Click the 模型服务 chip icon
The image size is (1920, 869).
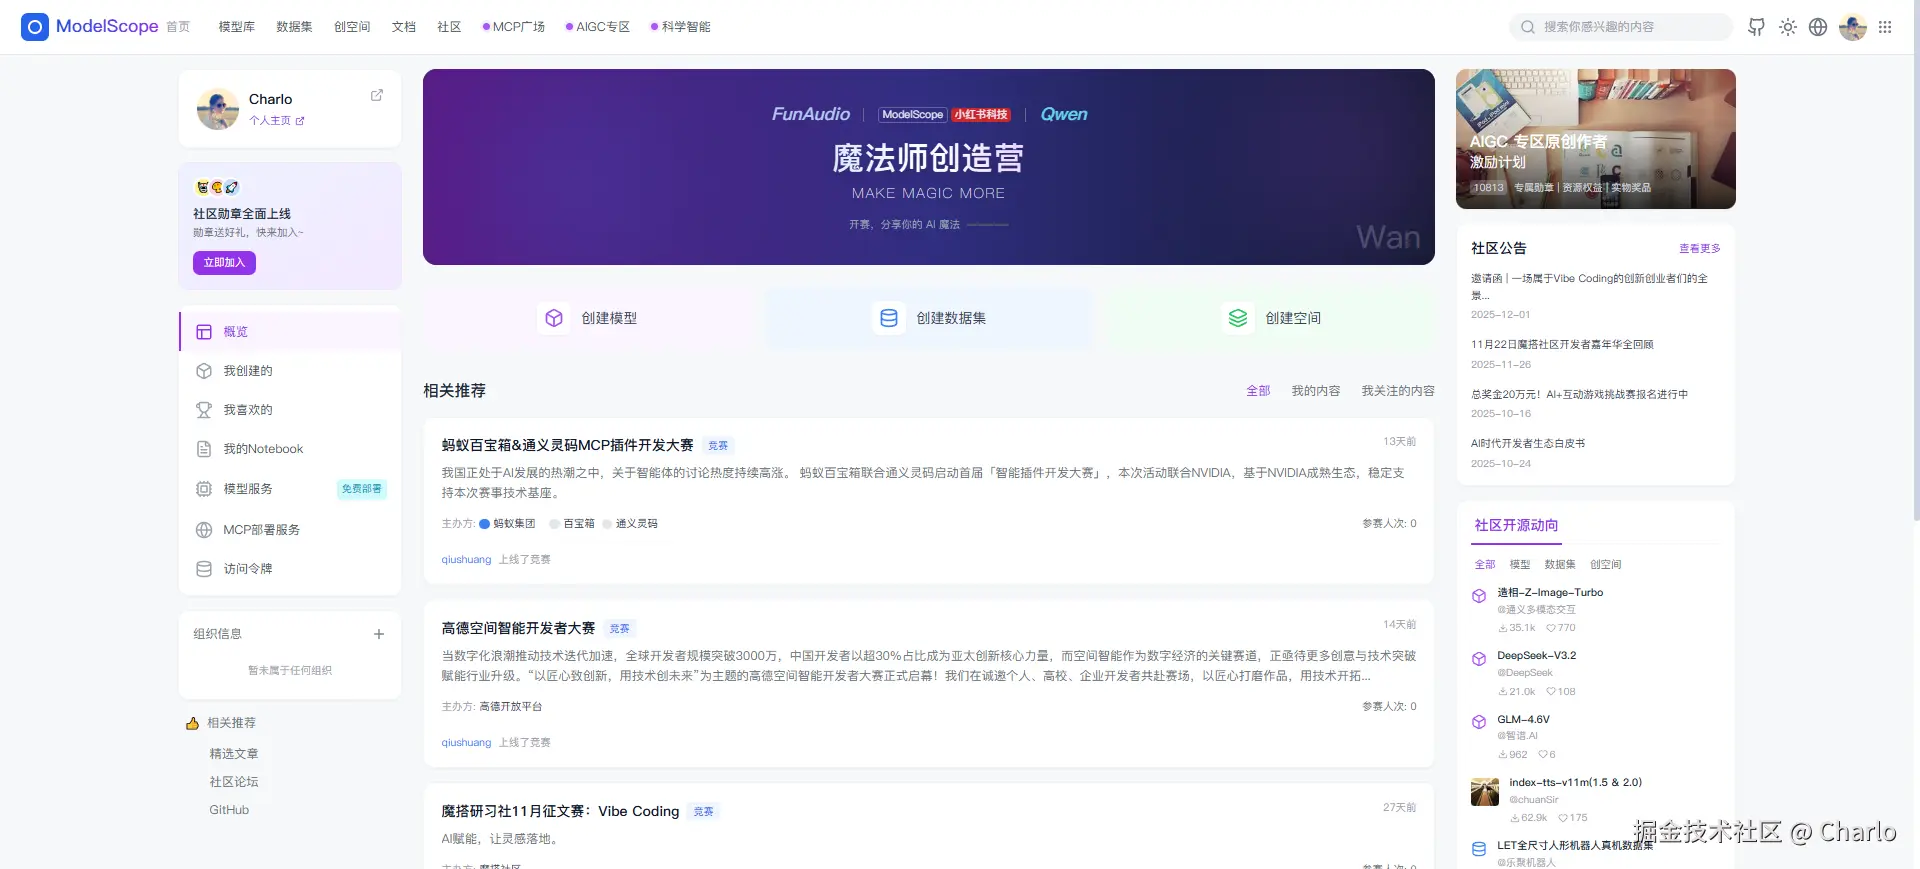[x=204, y=489]
